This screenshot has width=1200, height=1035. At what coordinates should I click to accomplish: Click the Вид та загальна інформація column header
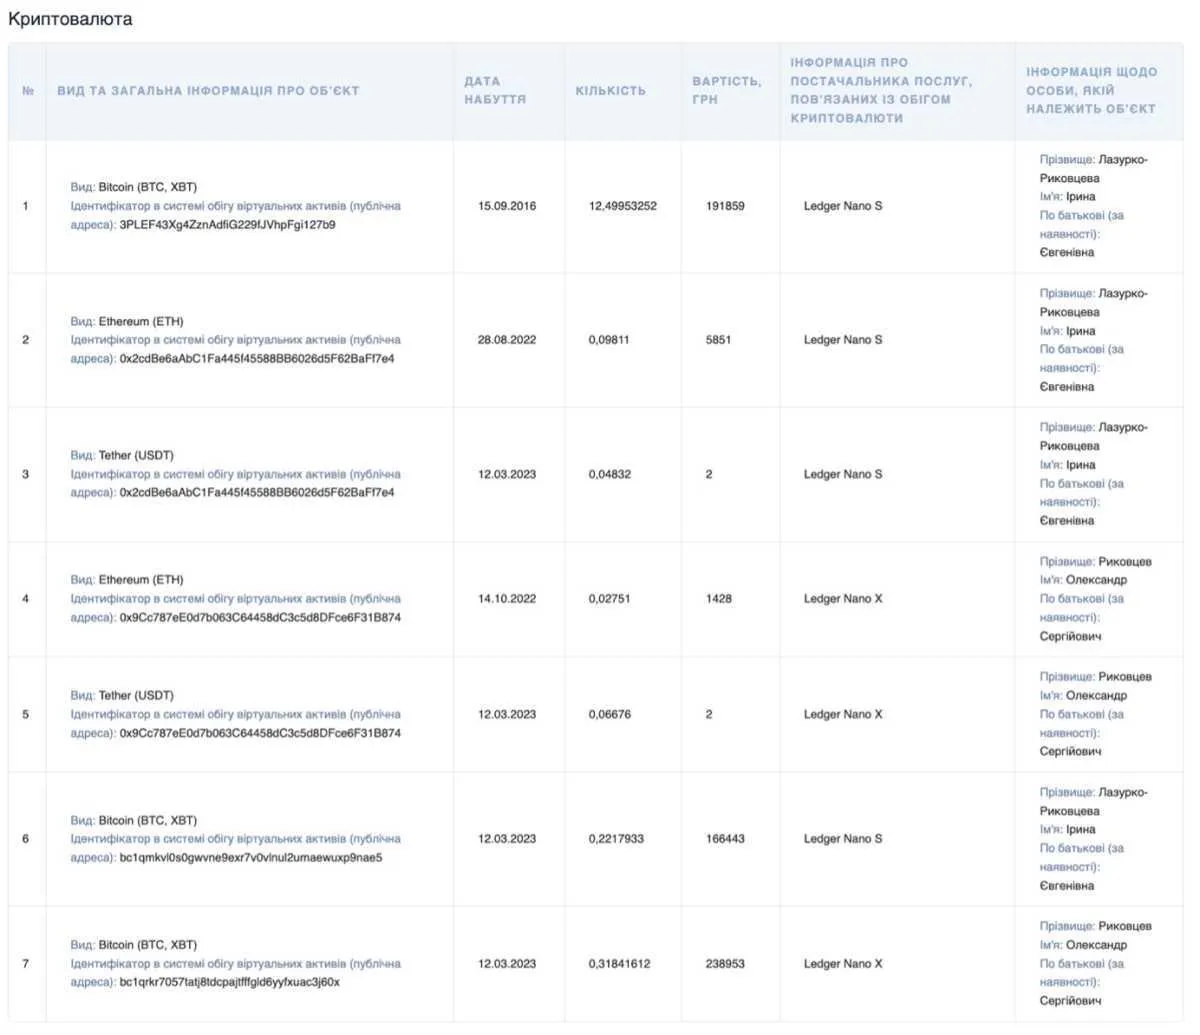click(208, 90)
